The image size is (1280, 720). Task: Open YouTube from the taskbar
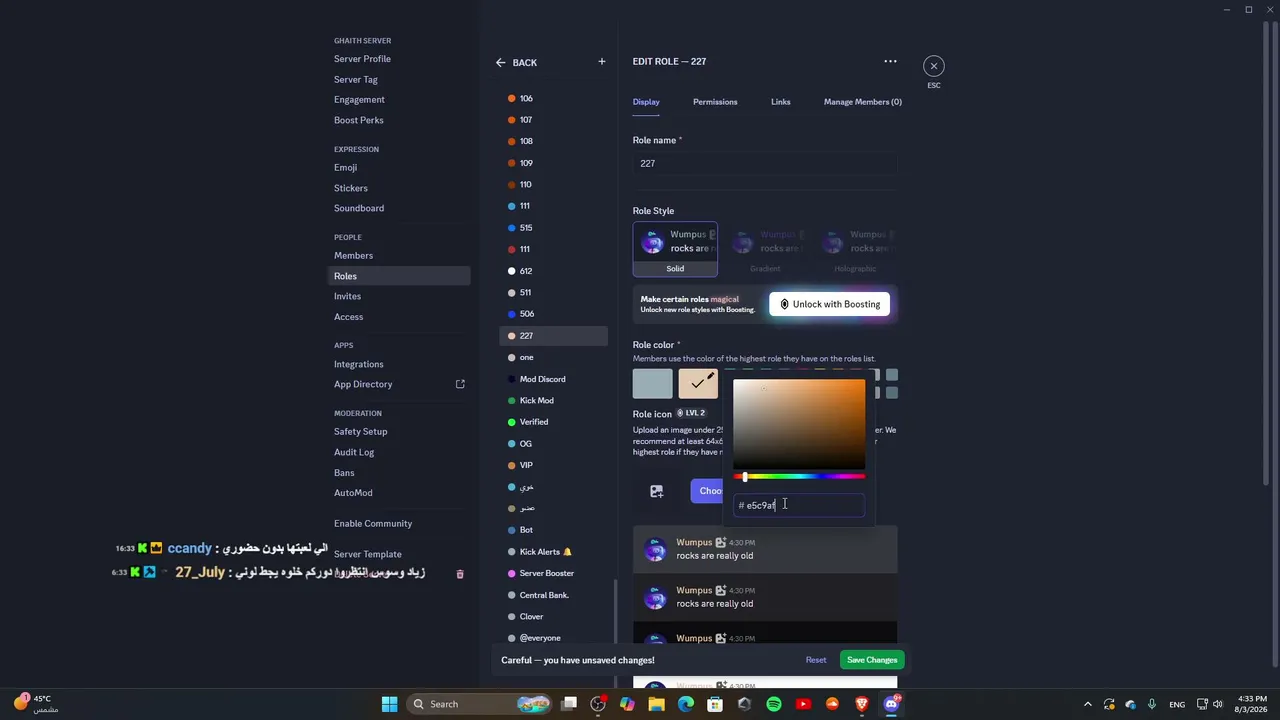click(x=803, y=704)
